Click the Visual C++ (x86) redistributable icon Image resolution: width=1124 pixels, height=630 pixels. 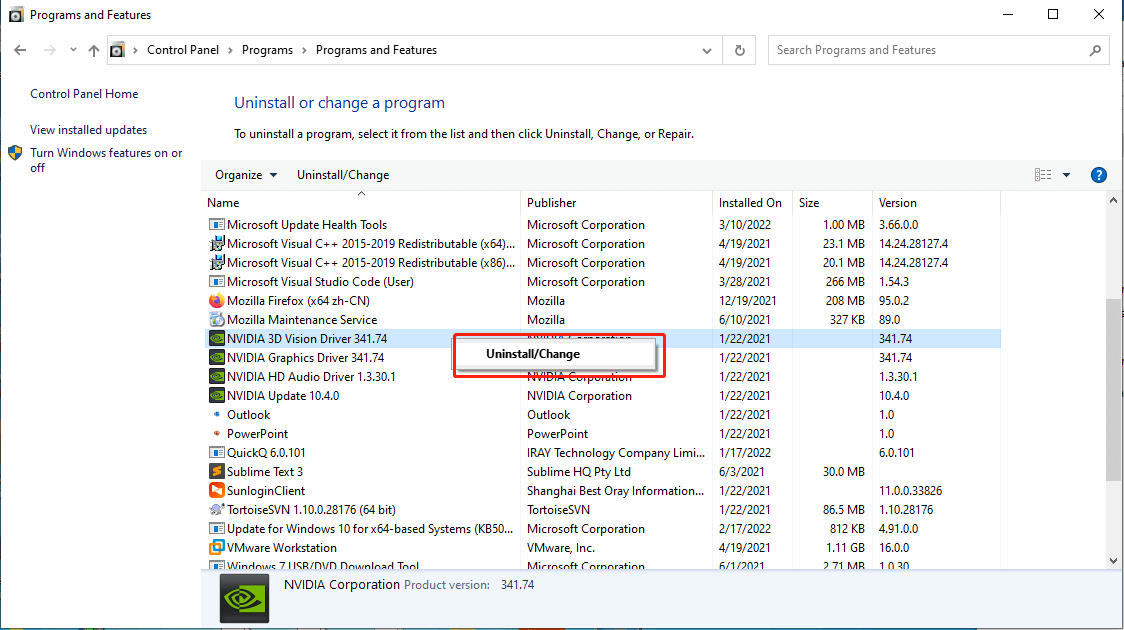(x=216, y=263)
